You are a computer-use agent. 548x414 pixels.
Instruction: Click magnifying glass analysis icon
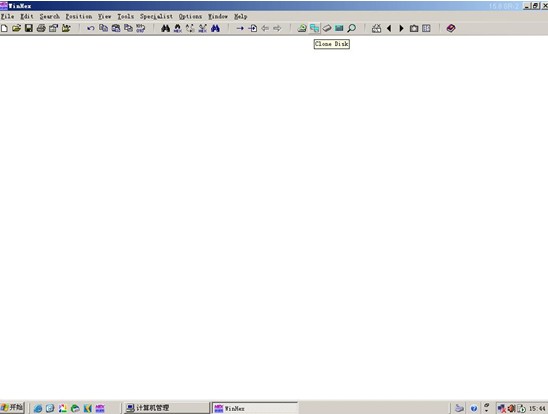[x=352, y=28]
